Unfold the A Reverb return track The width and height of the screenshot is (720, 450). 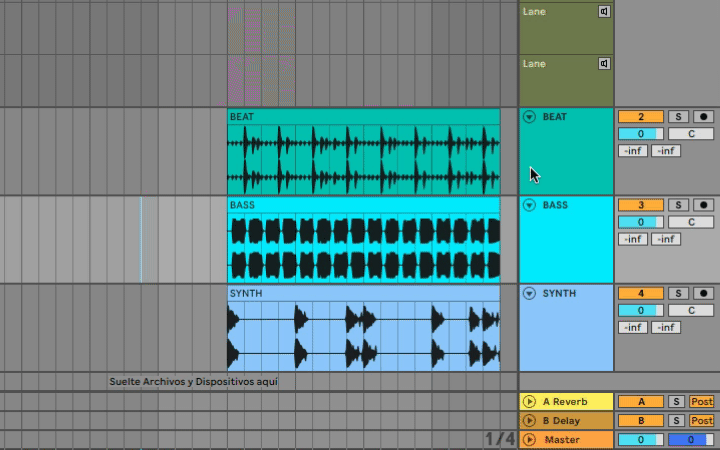coord(530,402)
